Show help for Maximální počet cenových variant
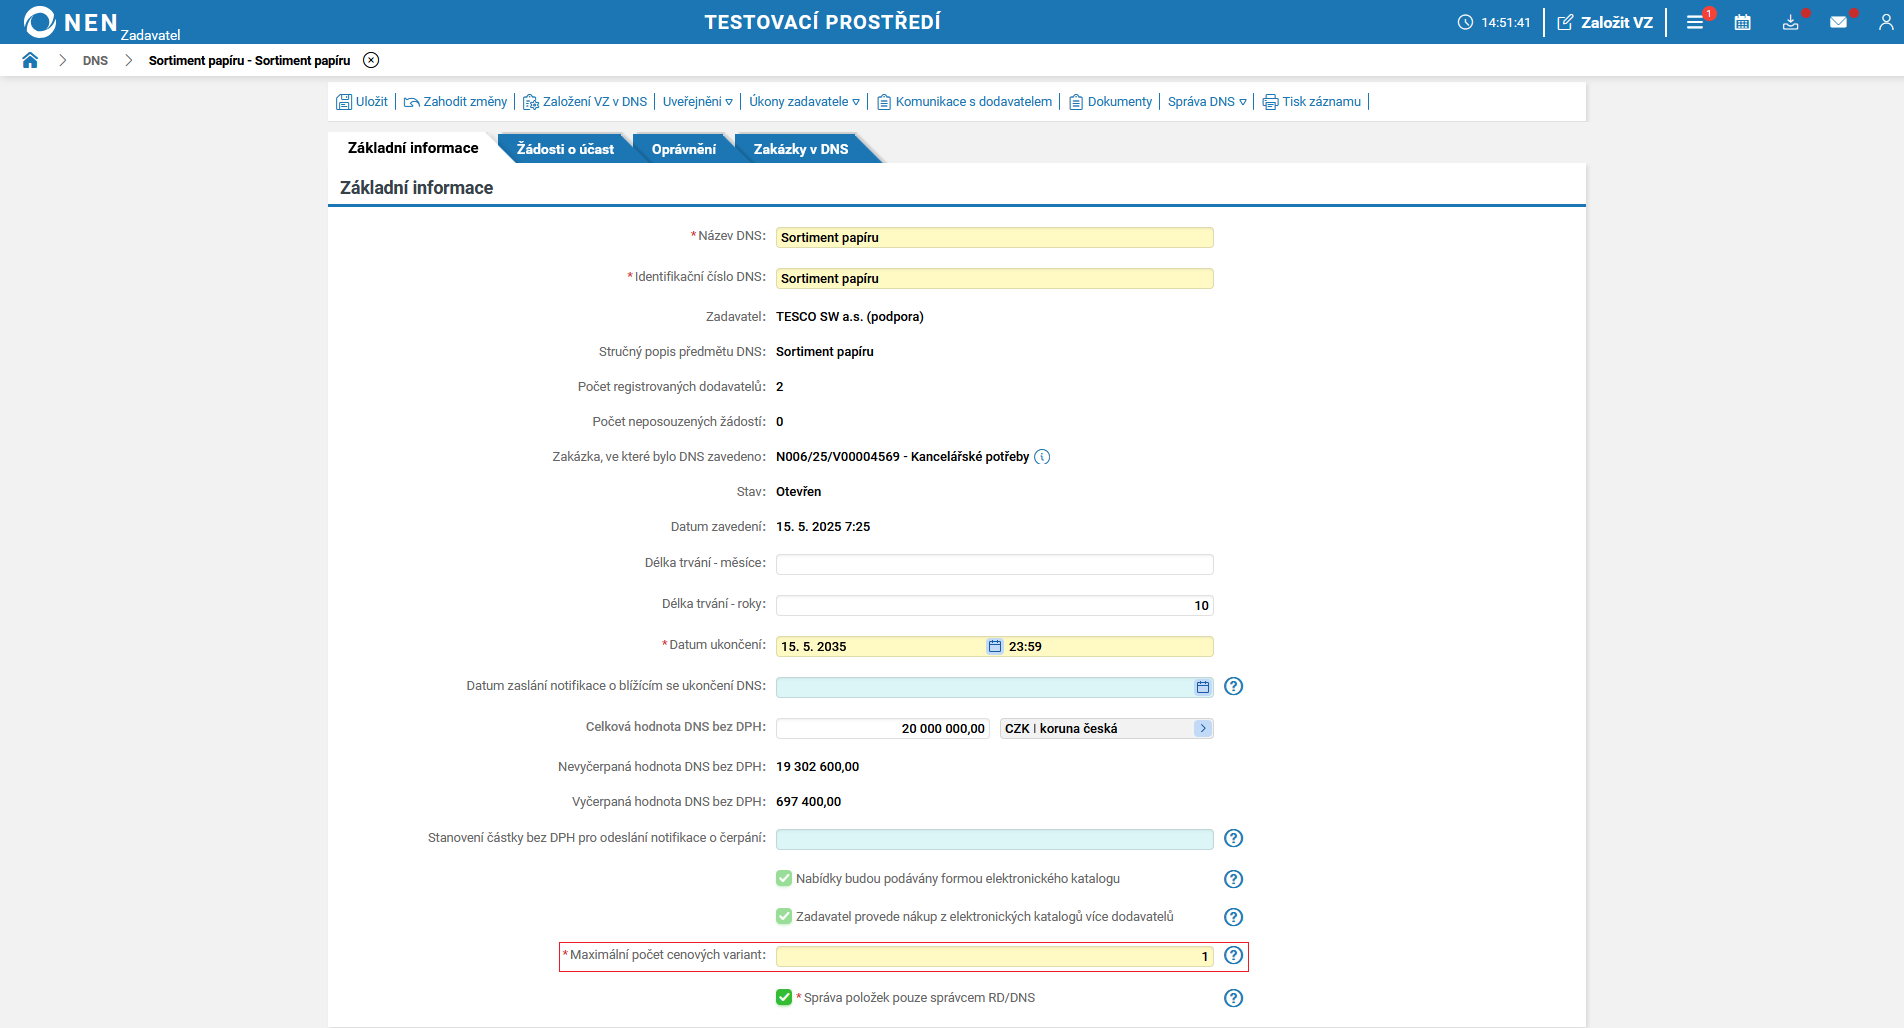1904x1028 pixels. pos(1234,955)
